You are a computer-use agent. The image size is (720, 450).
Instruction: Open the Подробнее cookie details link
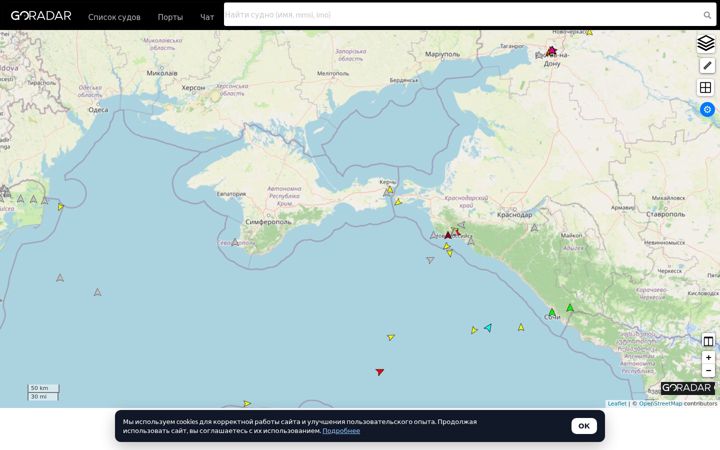(341, 431)
